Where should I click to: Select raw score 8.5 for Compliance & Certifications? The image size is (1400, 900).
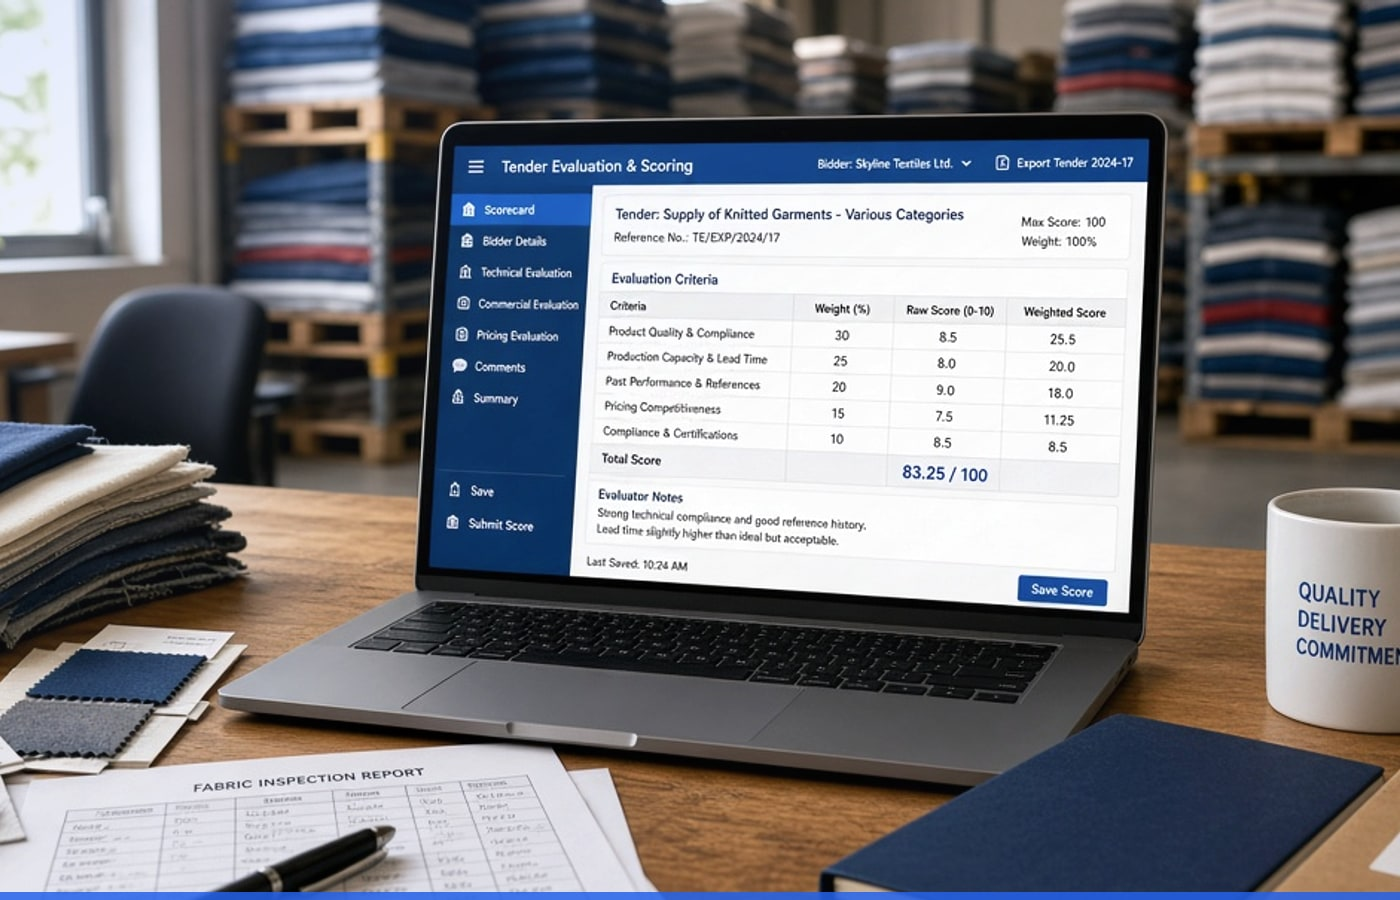point(942,442)
